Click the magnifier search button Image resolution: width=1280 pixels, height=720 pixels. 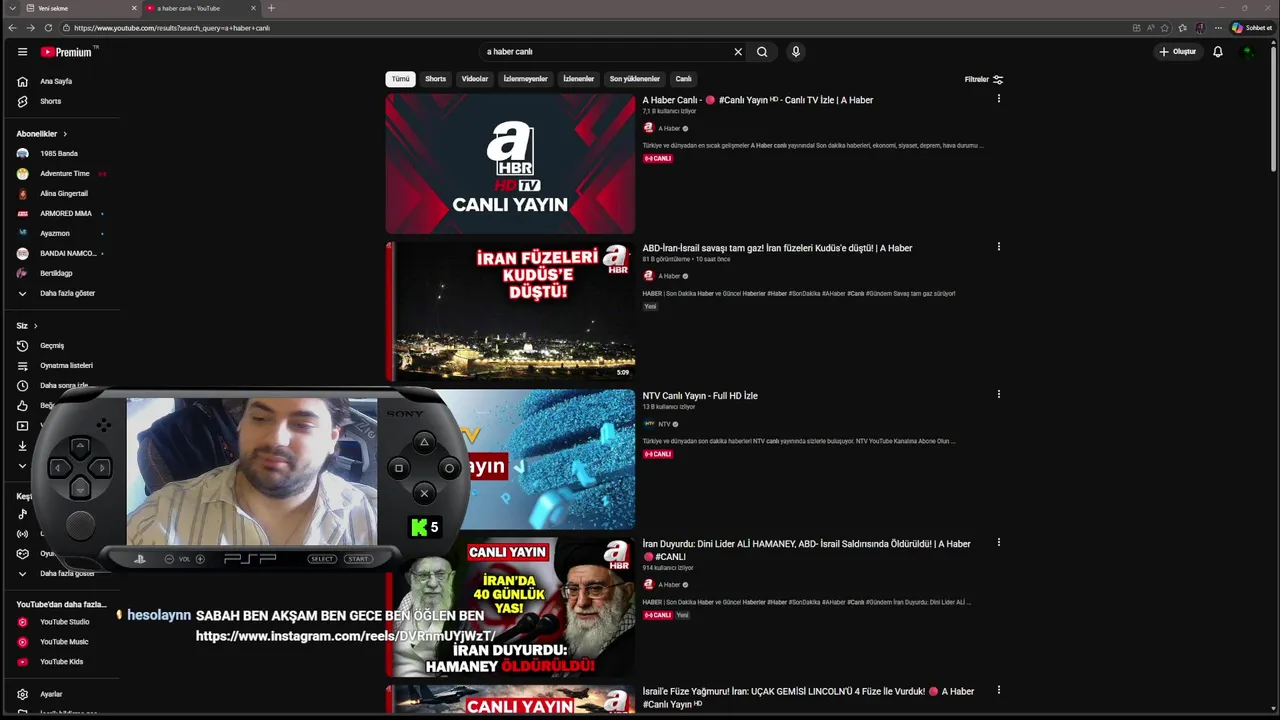[x=762, y=52]
